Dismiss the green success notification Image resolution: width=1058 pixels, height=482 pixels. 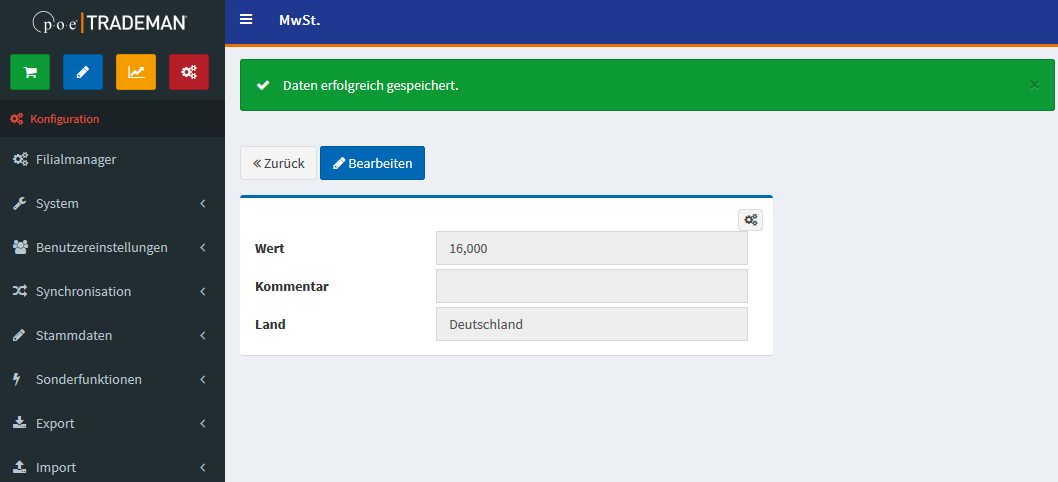pyautogui.click(x=1034, y=85)
